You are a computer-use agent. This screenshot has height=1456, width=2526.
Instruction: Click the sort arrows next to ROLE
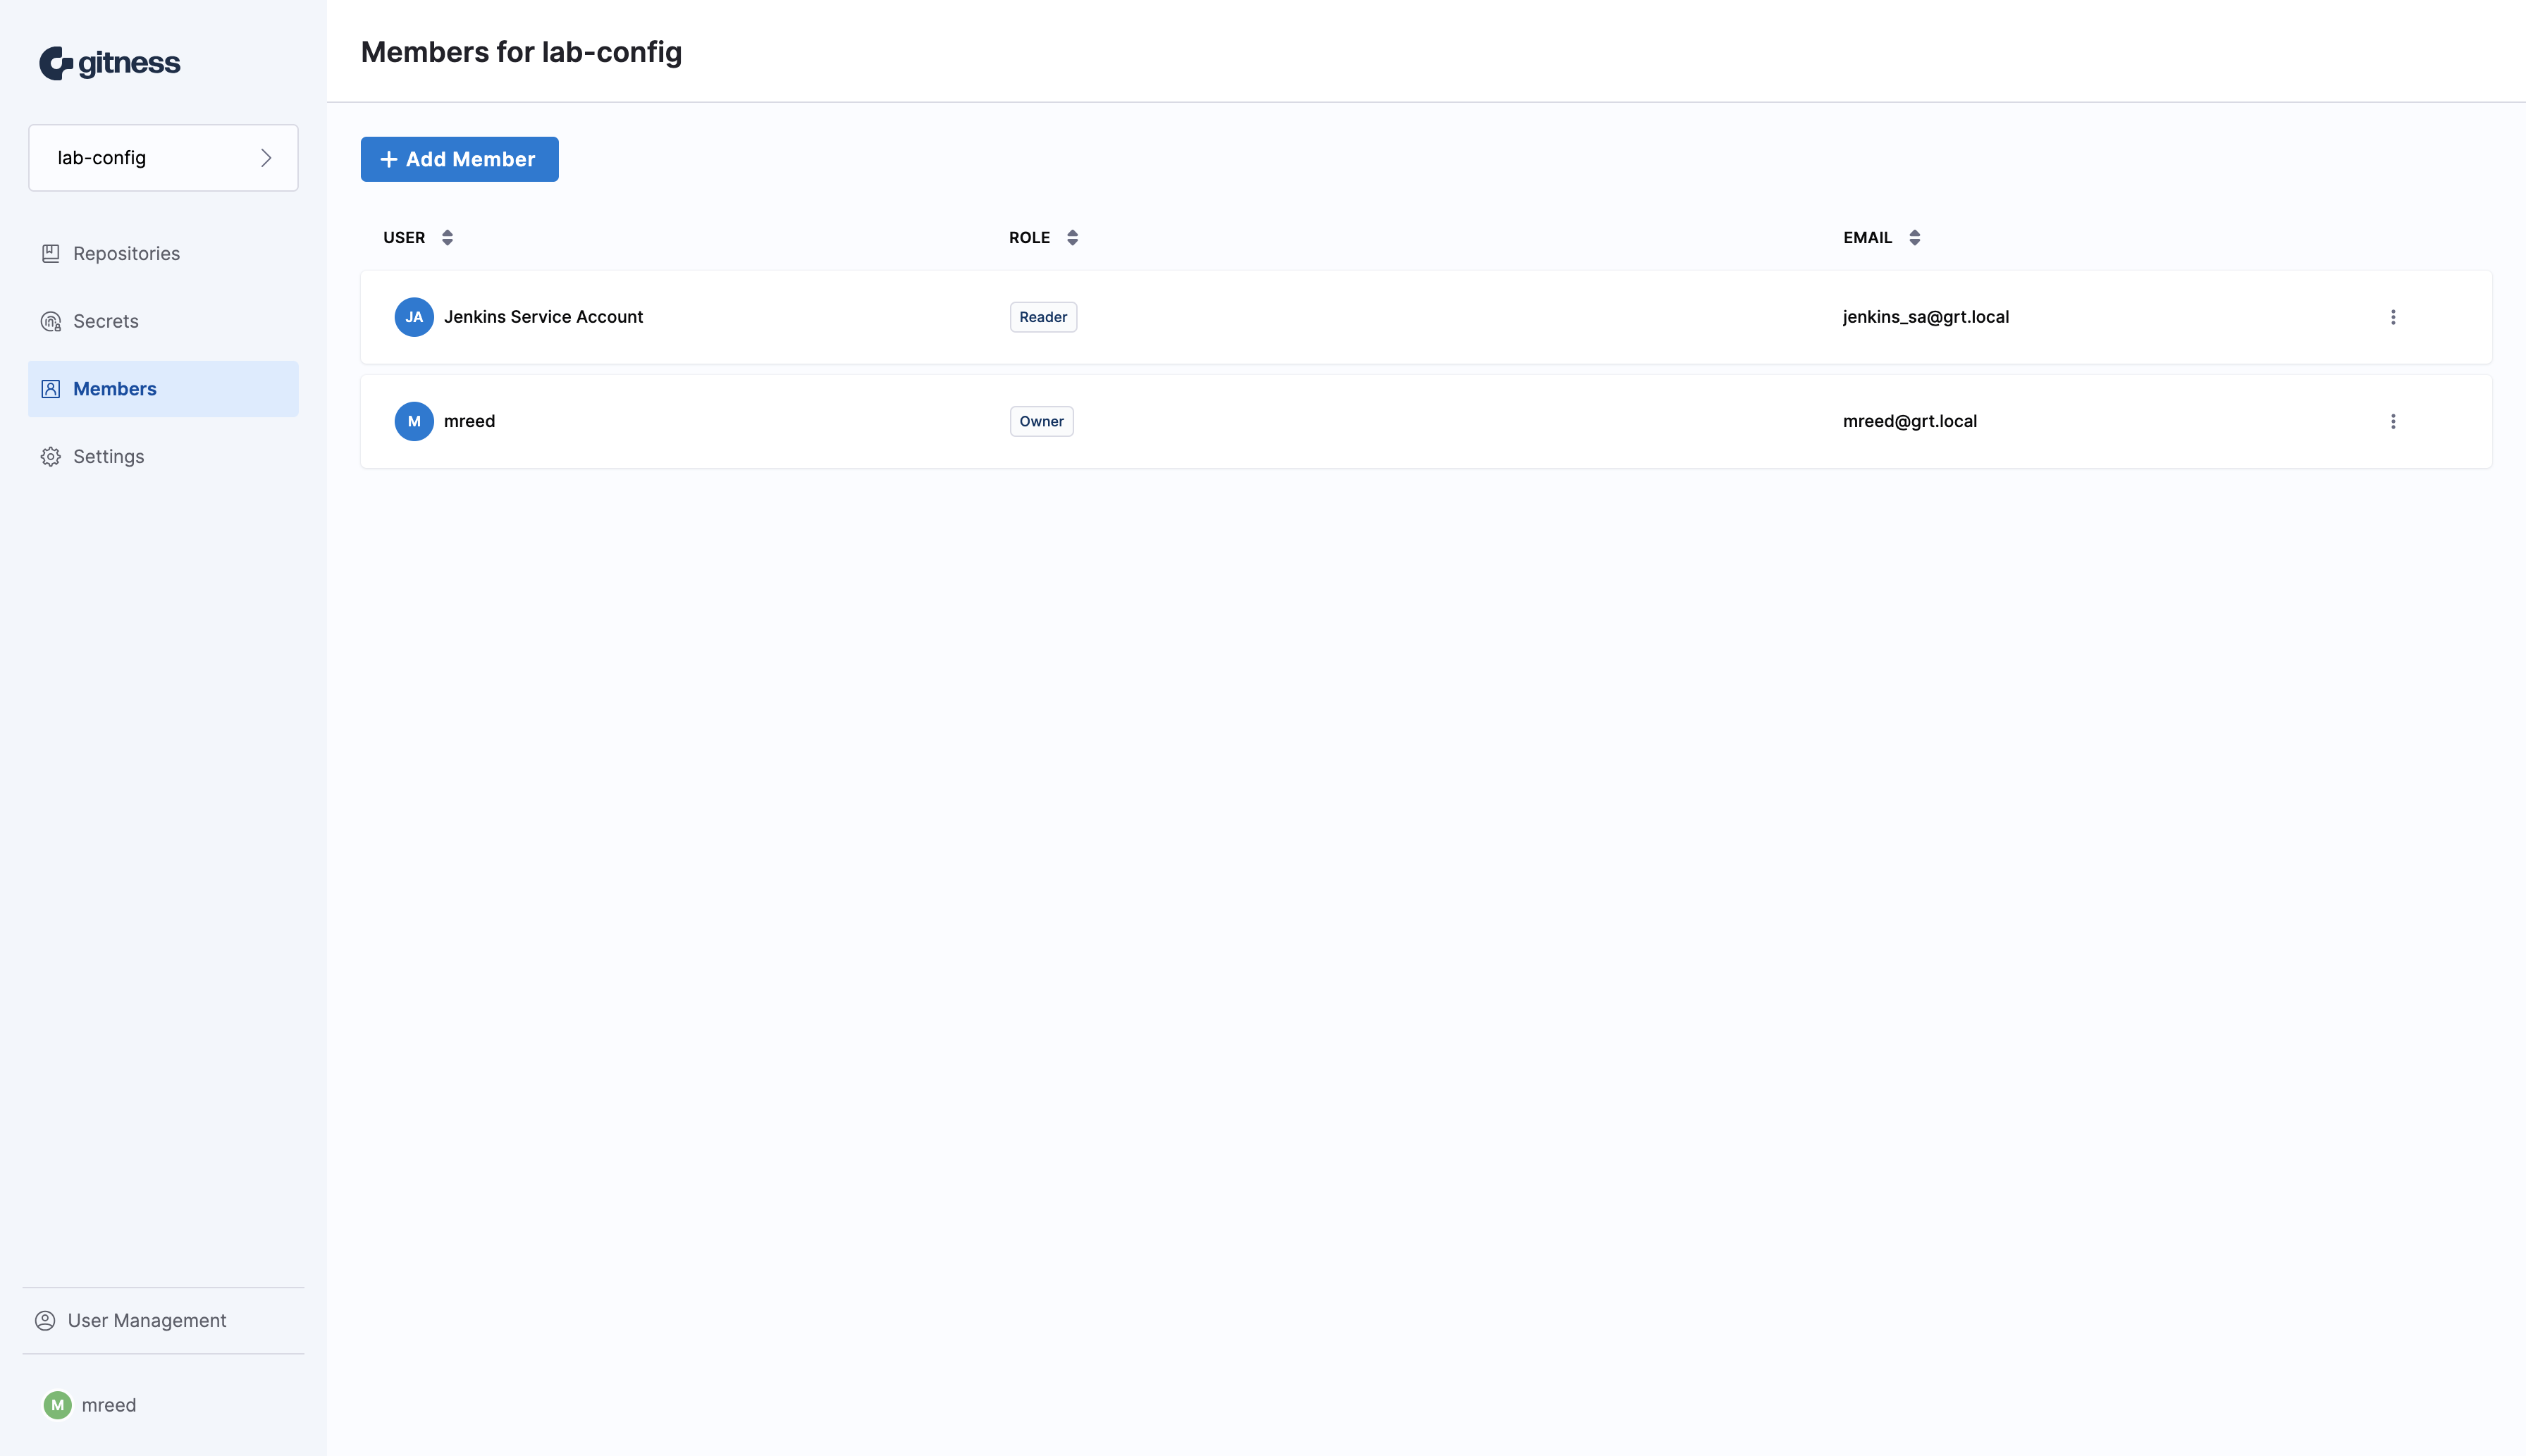[x=1072, y=238]
